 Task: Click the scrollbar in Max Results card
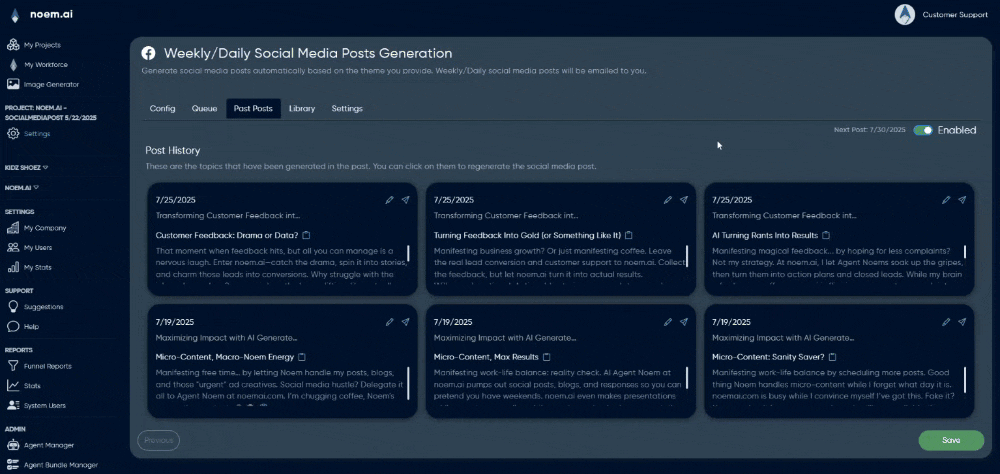pyautogui.click(x=687, y=380)
